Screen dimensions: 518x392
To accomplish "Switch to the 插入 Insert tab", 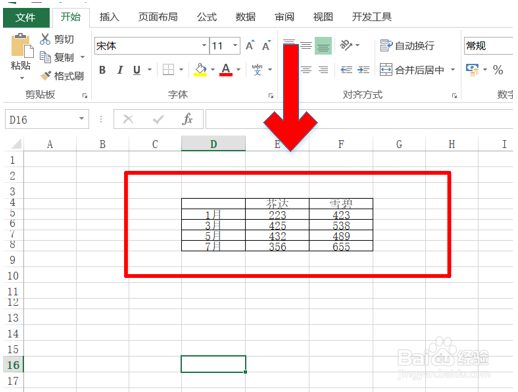I will [x=109, y=17].
